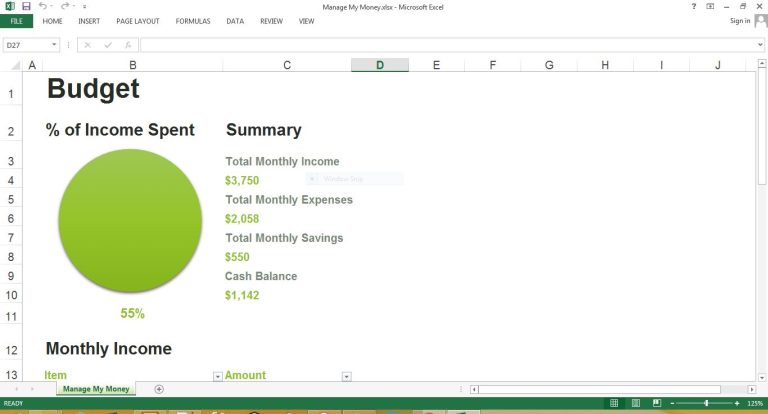This screenshot has width=768, height=414.
Task: Click the Undo arrow in quick access toolbar
Action: pyautogui.click(x=43, y=6)
